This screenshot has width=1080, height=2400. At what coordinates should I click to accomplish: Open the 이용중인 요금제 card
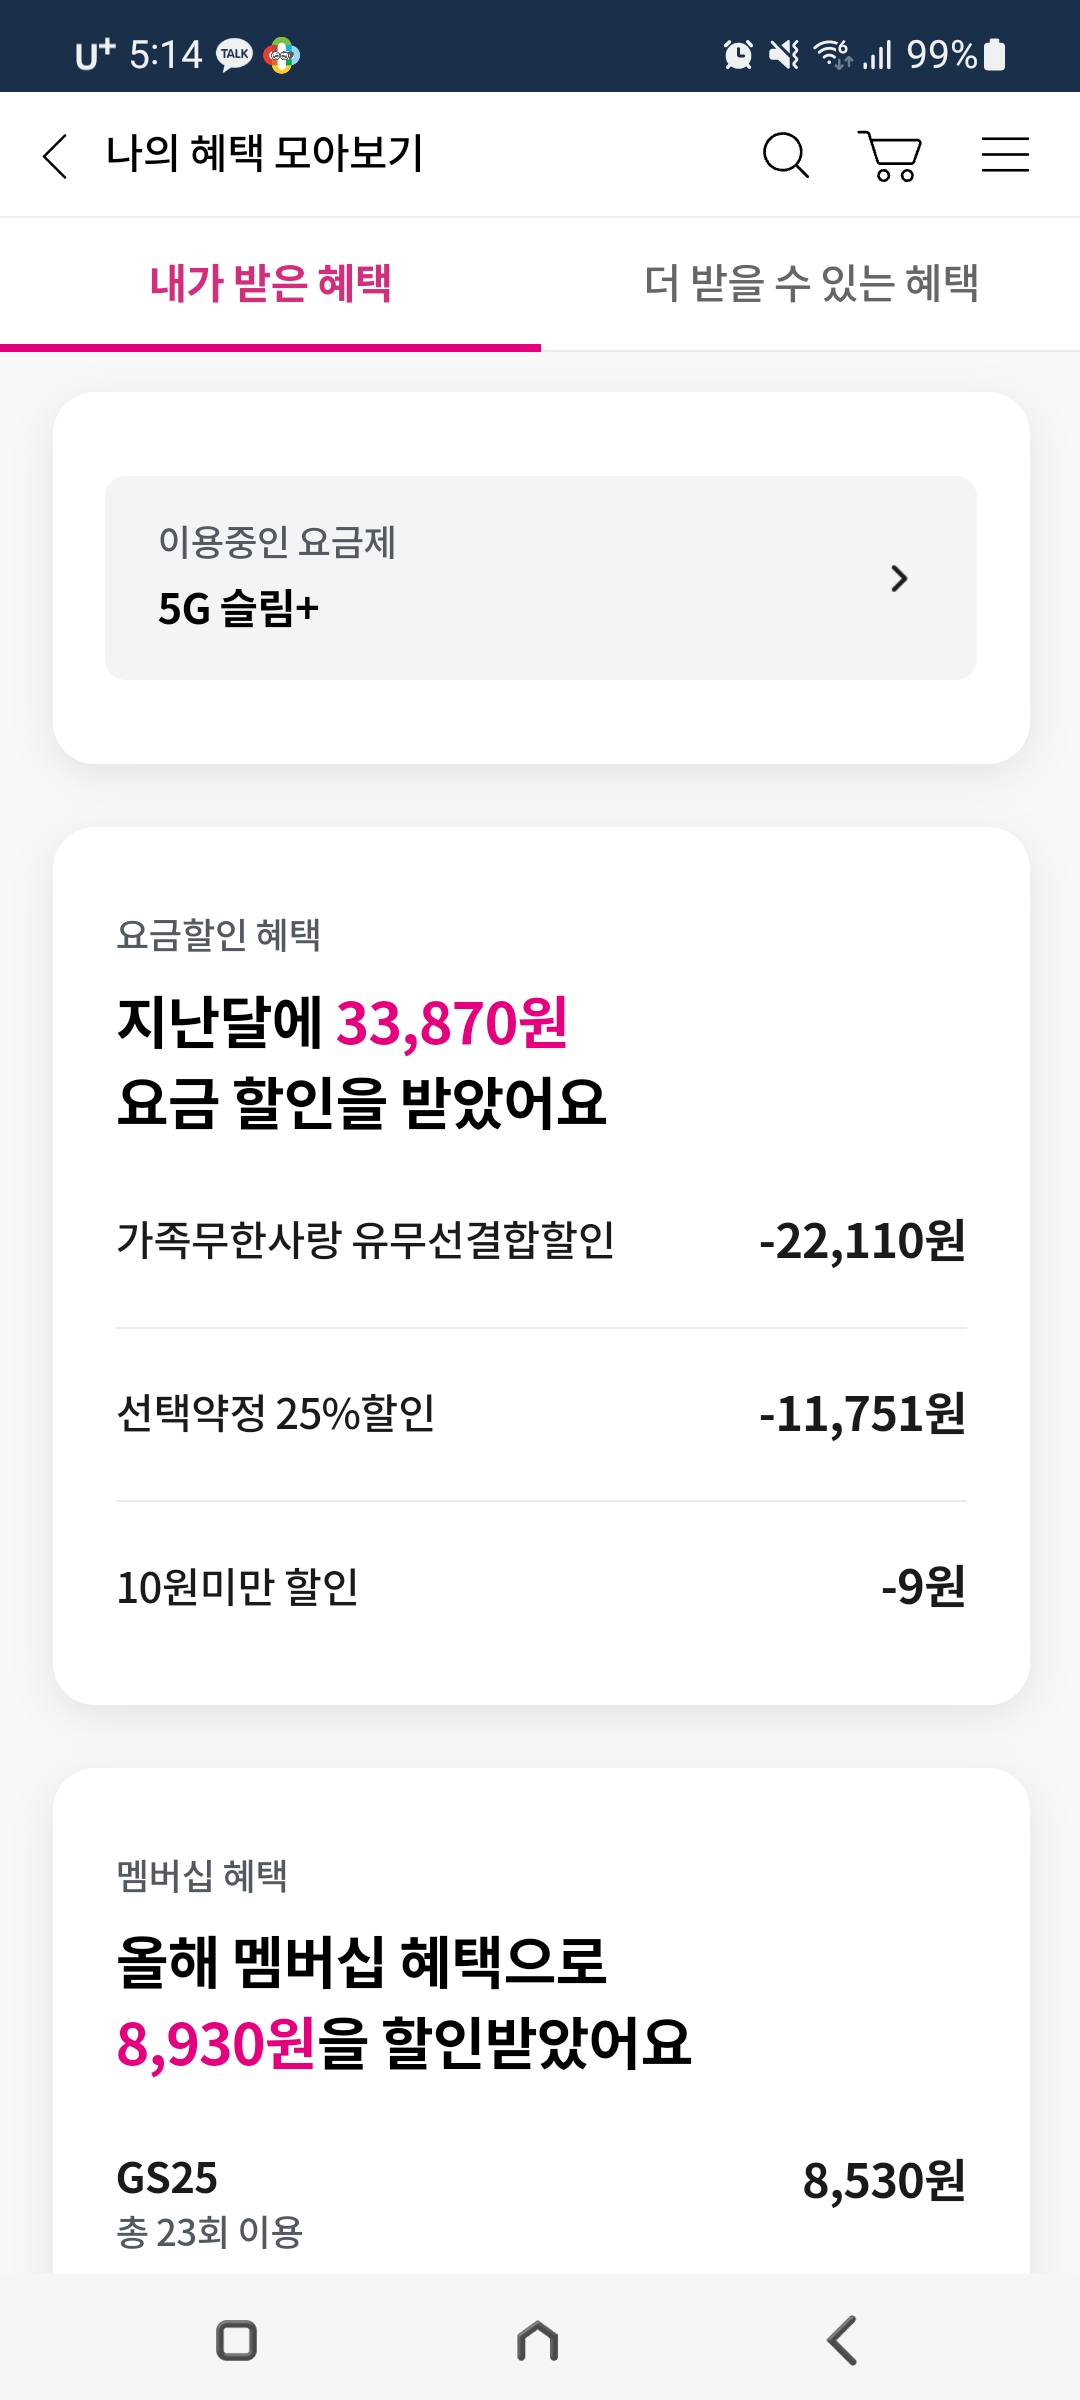click(540, 578)
